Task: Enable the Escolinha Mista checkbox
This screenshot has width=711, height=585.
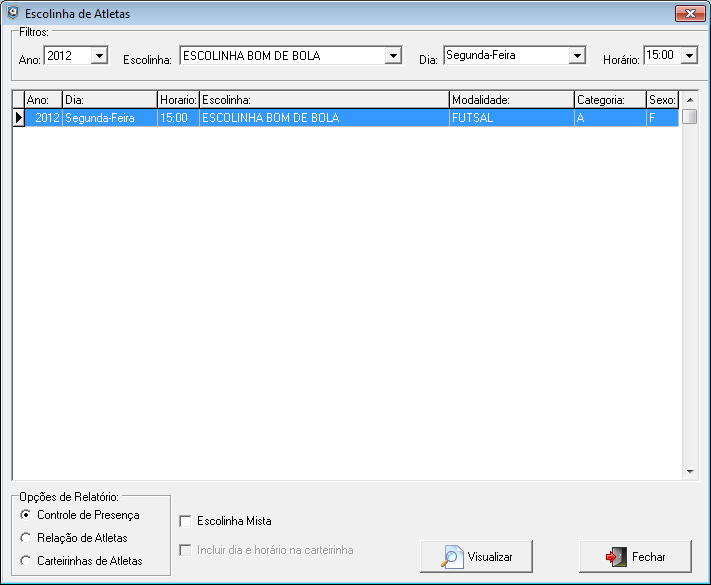Action: pos(185,521)
